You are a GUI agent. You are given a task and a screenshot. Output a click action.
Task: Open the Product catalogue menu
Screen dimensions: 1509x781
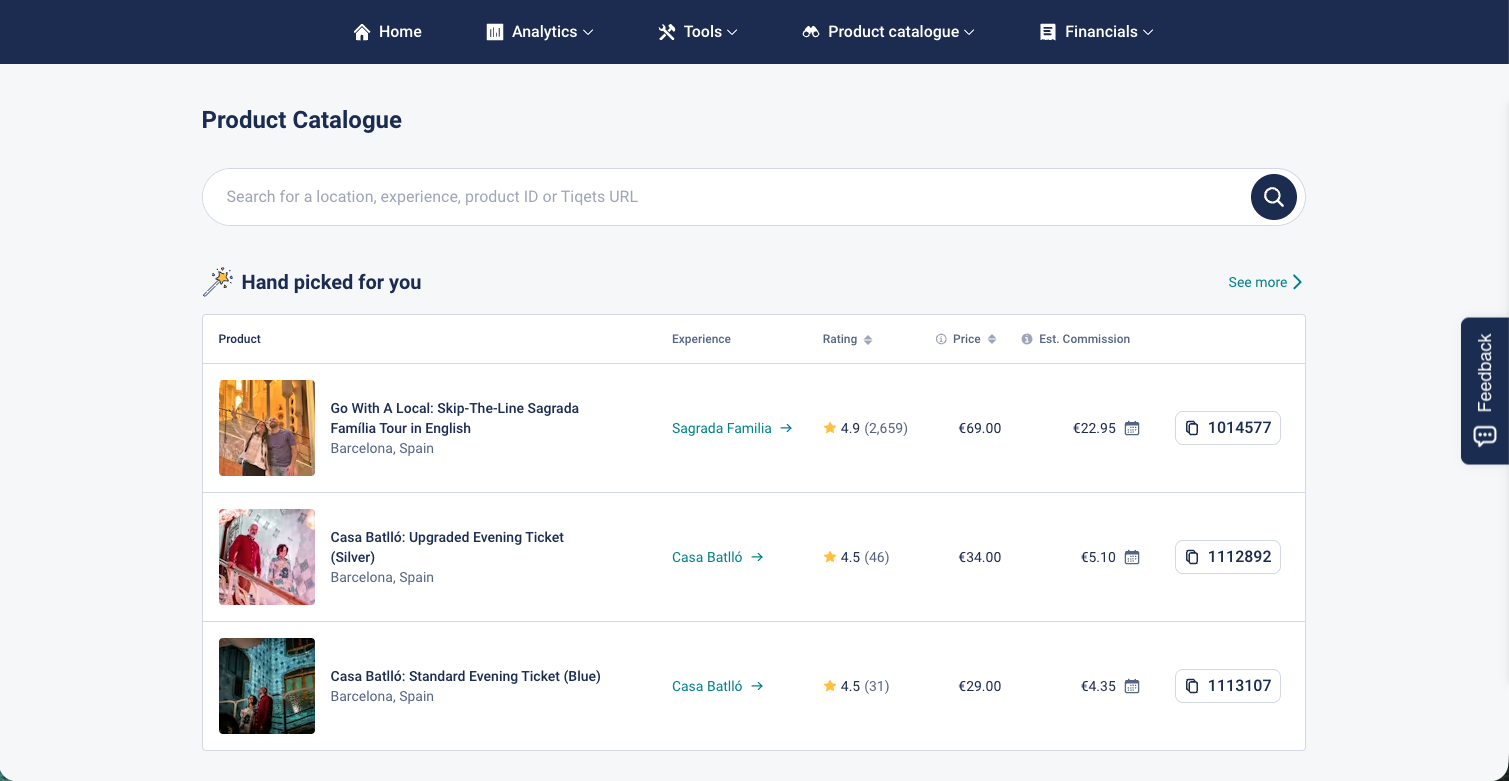[888, 32]
